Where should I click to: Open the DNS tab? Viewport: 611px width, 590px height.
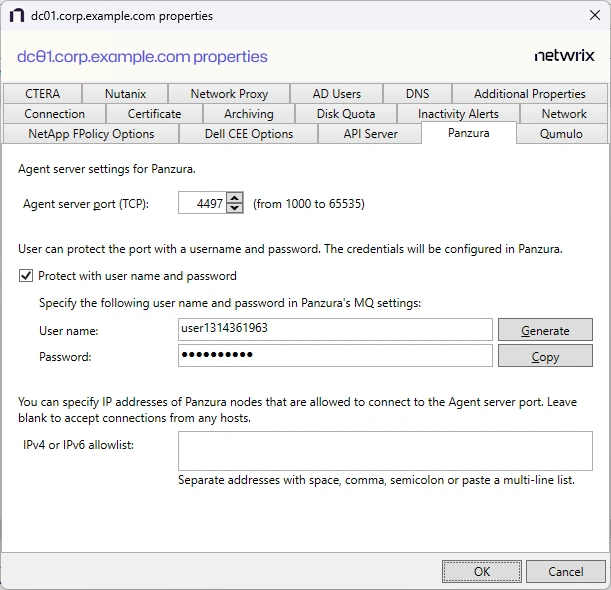pyautogui.click(x=417, y=94)
